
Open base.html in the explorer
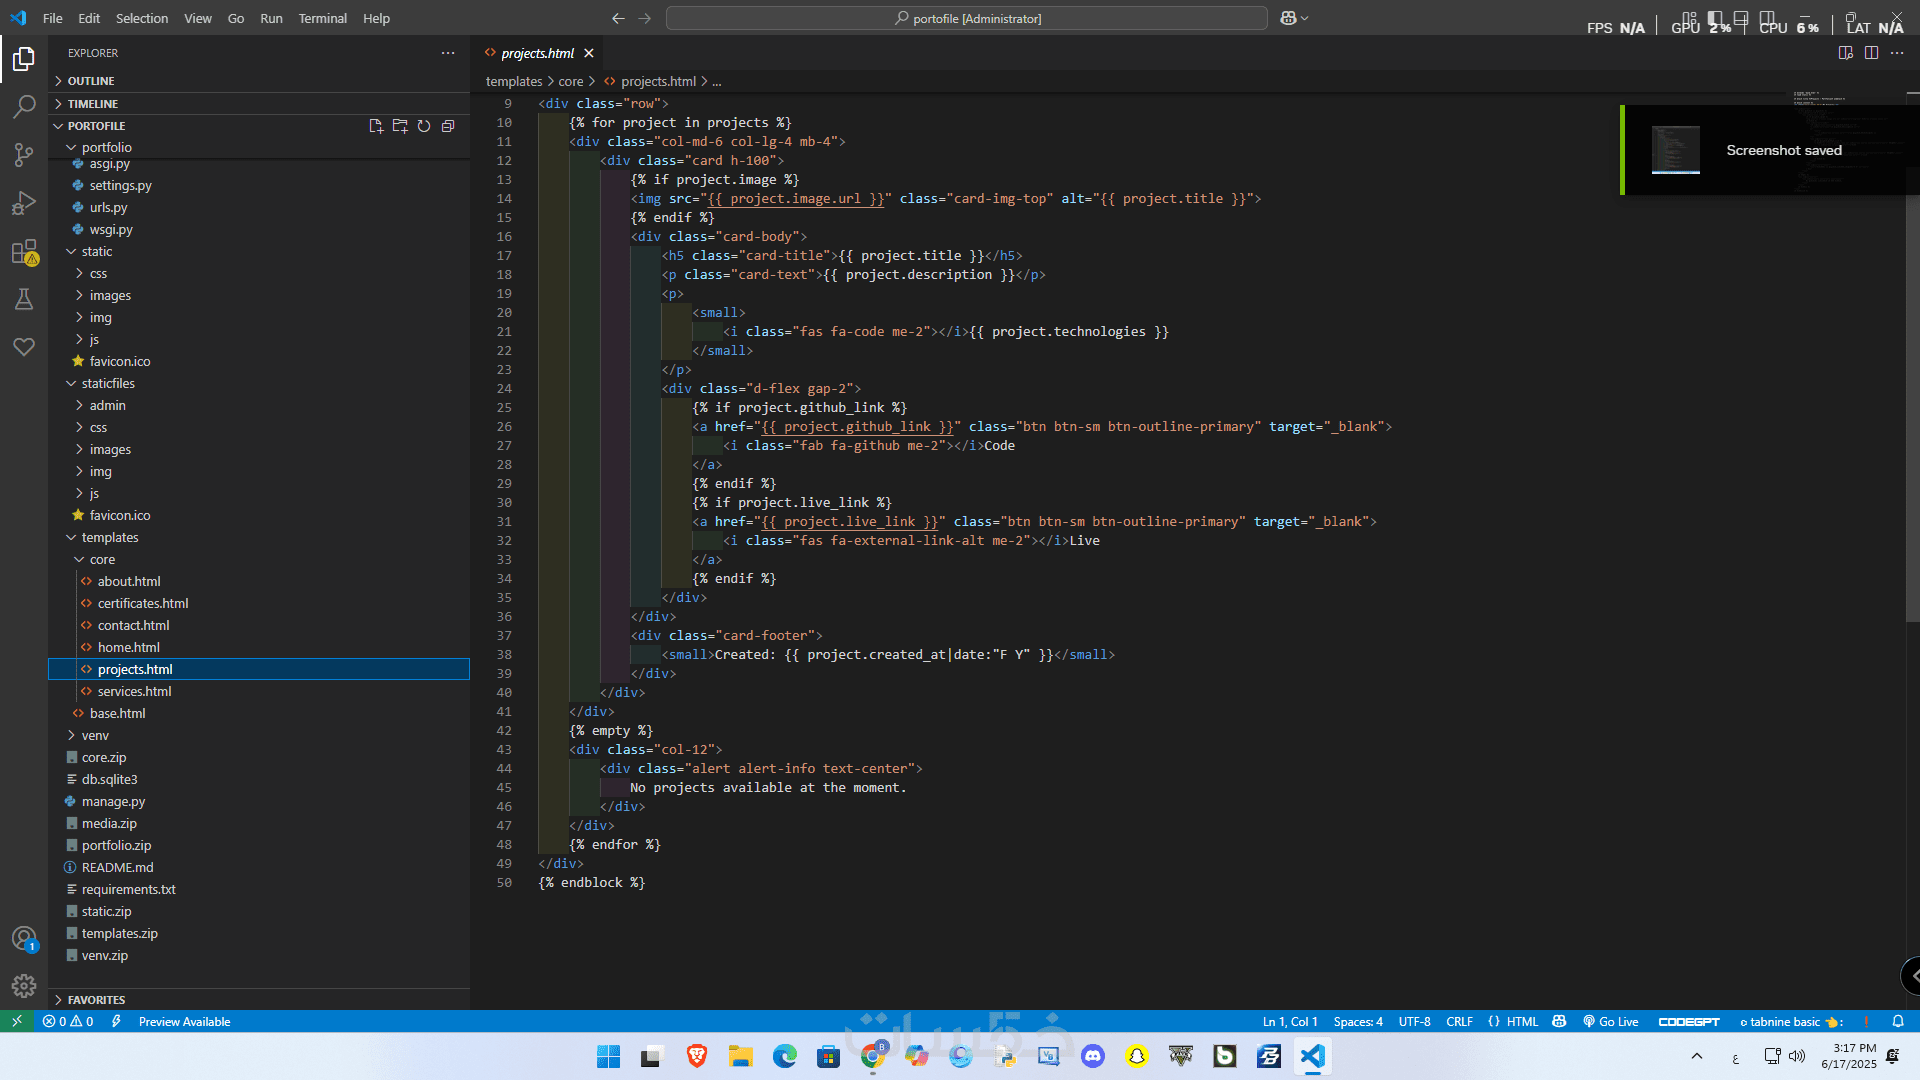point(117,713)
